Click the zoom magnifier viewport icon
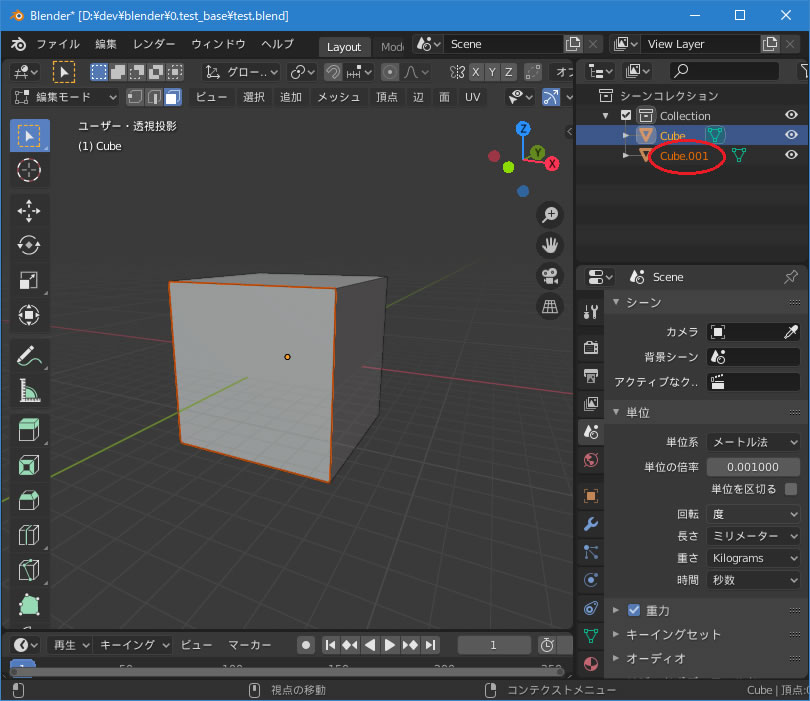 (x=550, y=214)
